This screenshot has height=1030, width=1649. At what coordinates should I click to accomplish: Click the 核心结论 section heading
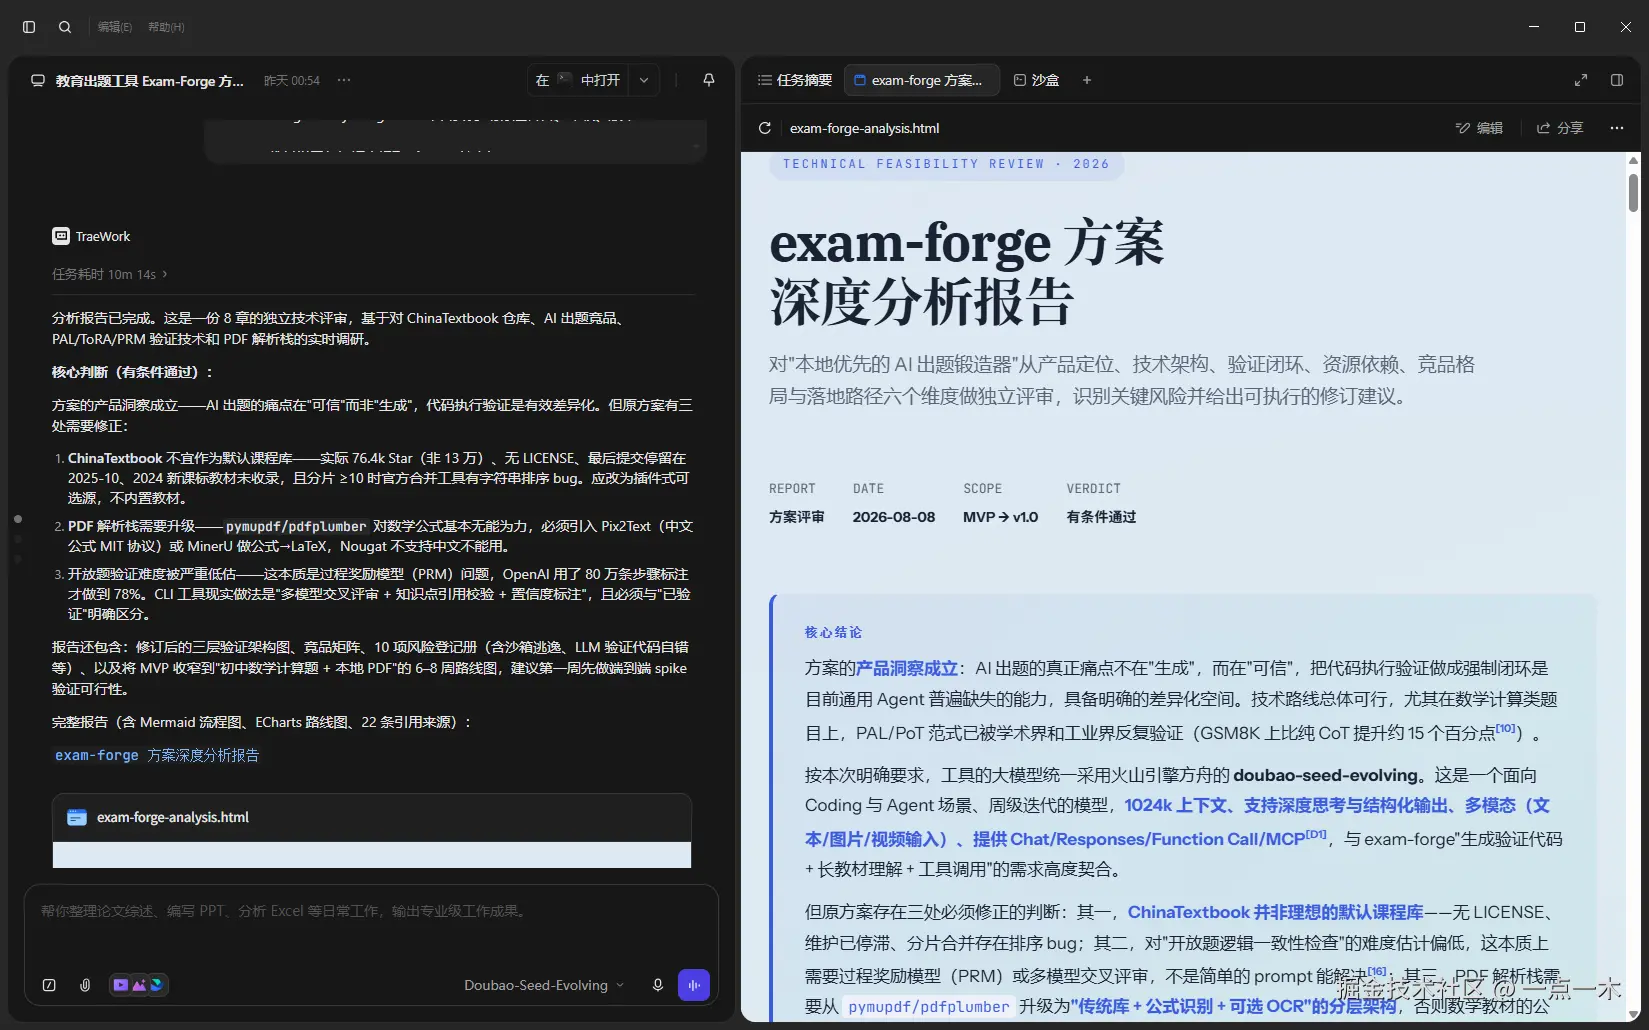[833, 632]
